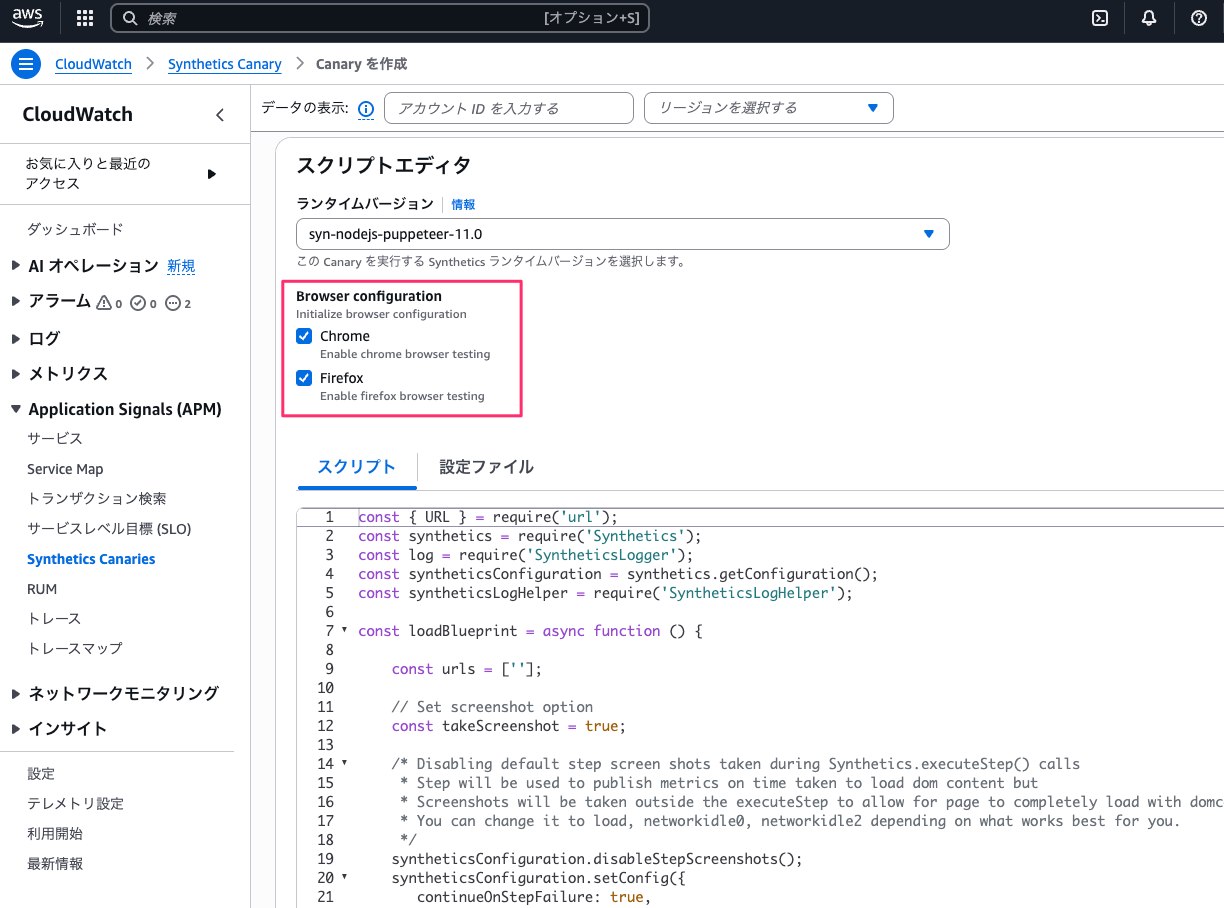Expand the インサイト section

click(15, 729)
